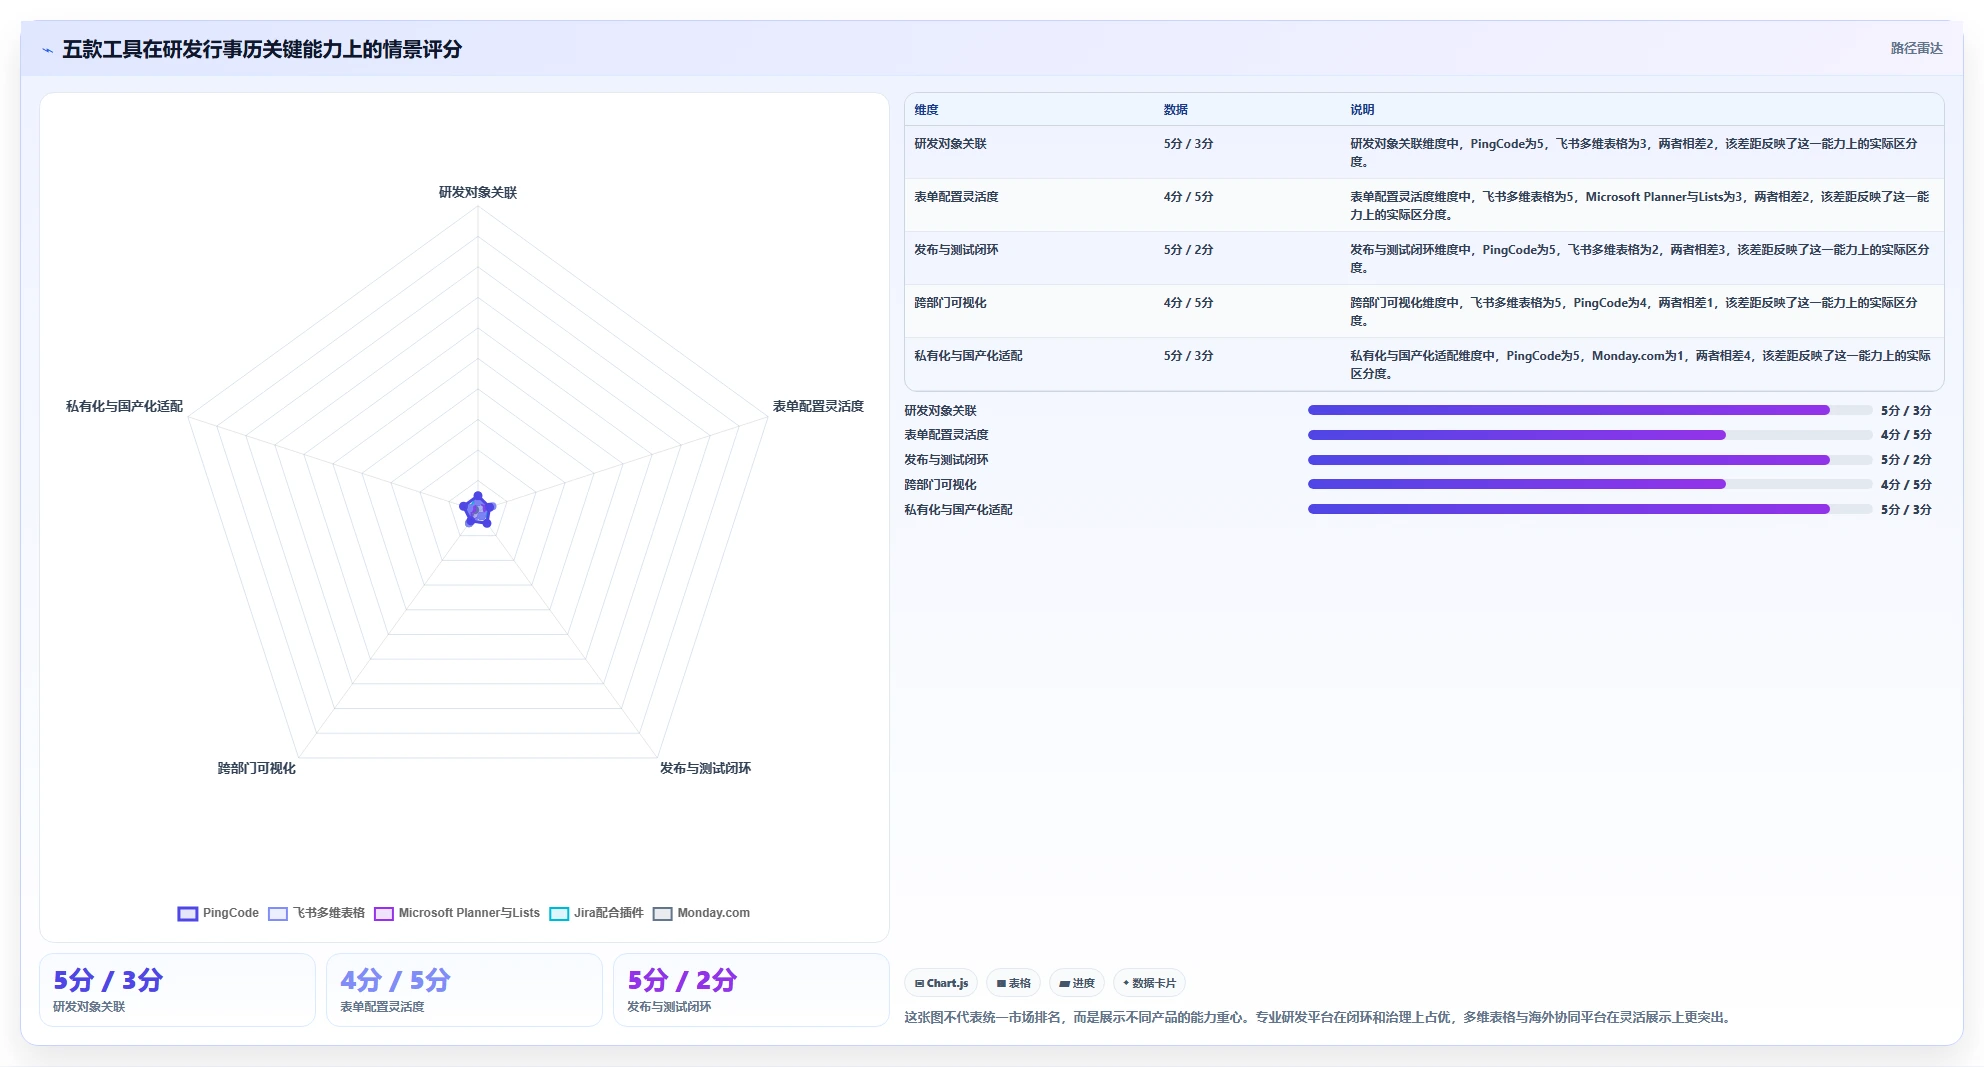Click the 路径雷达 label in the header
Image resolution: width=1984 pixels, height=1067 pixels.
pos(1916,48)
